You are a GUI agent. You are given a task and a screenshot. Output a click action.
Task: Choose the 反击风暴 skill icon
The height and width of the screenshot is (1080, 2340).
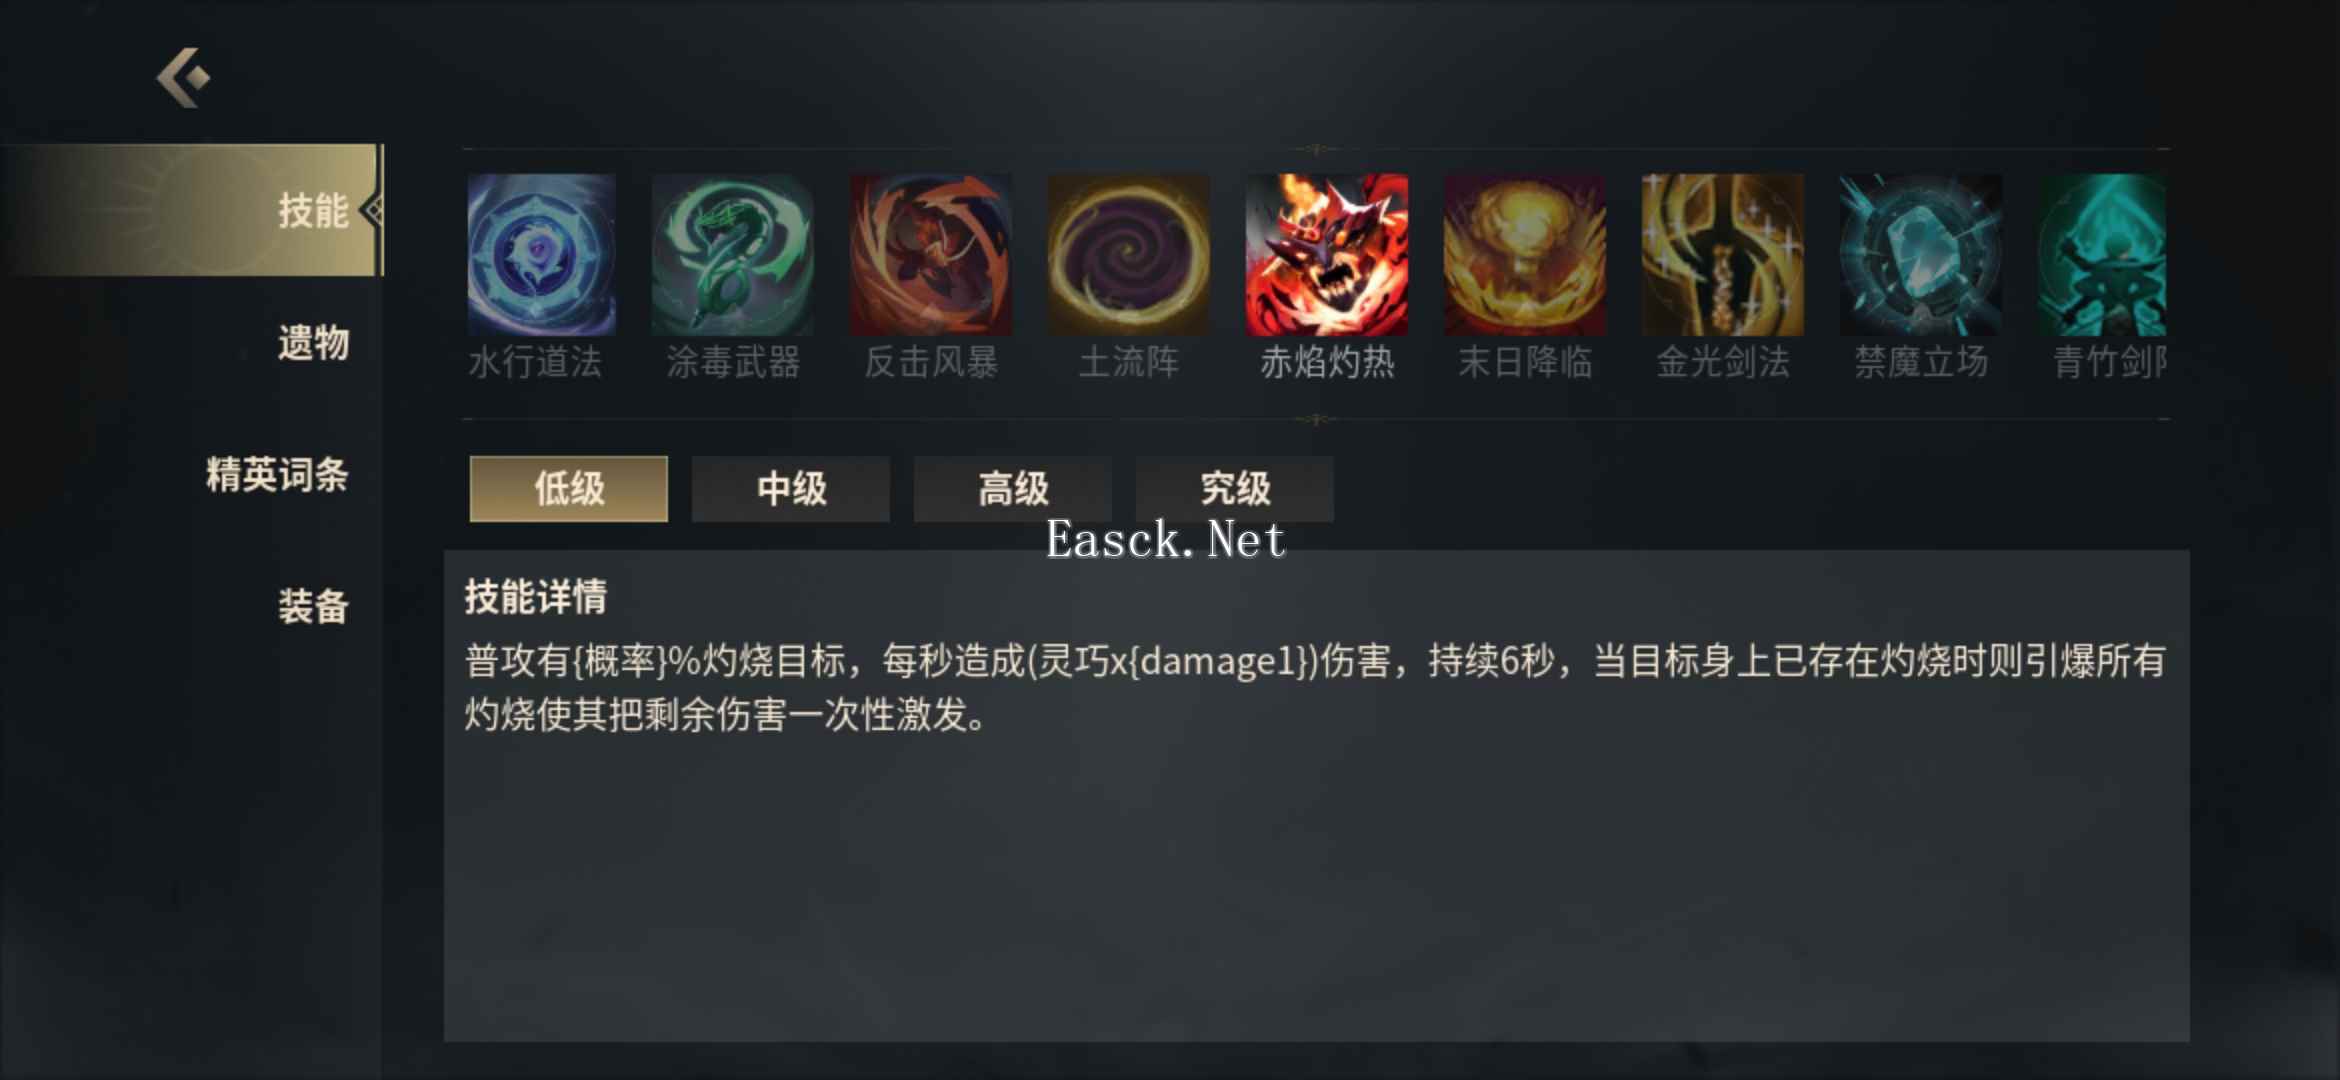930,254
